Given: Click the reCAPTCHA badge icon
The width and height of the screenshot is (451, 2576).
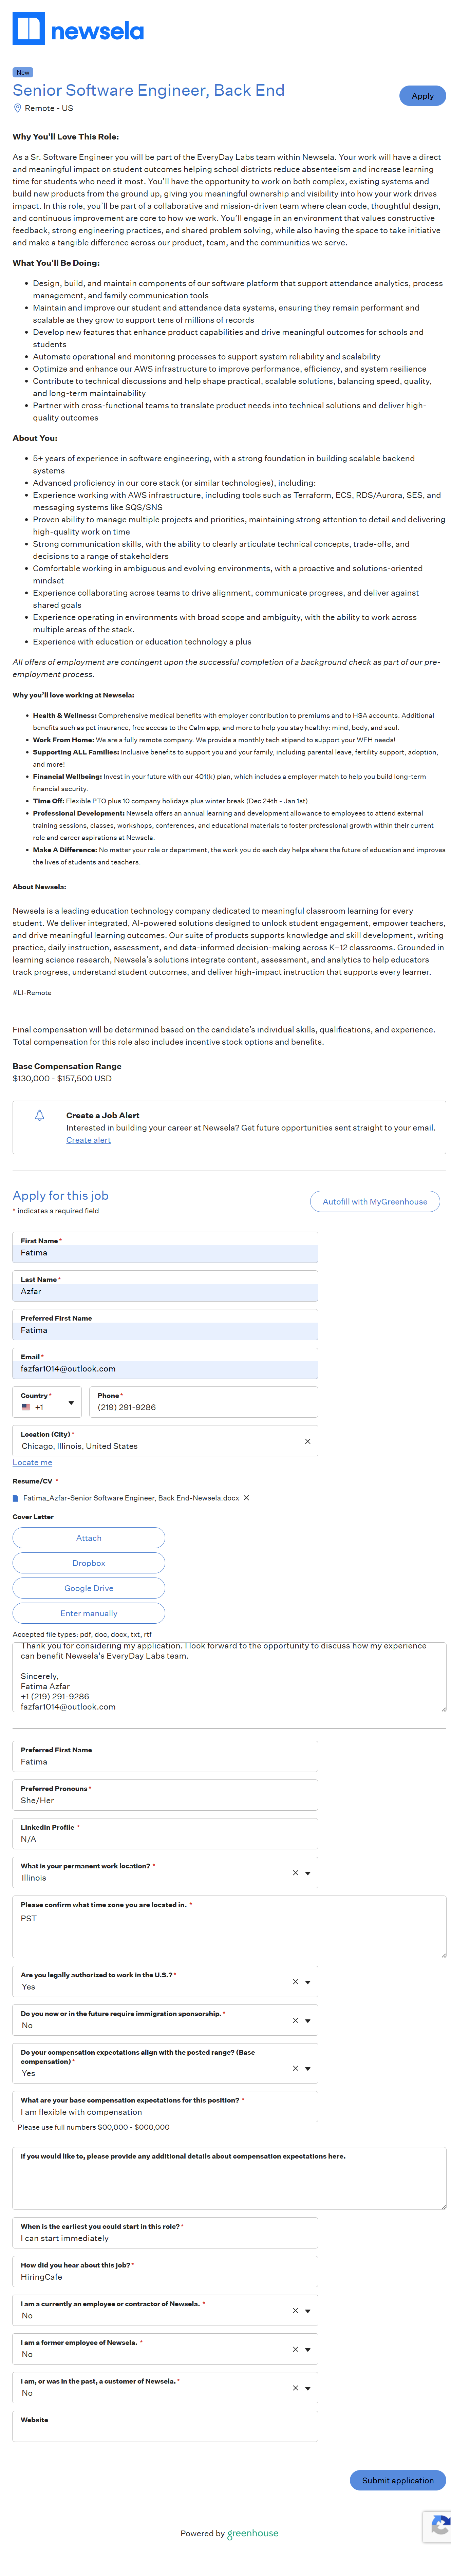Looking at the screenshot, I should [x=438, y=2526].
